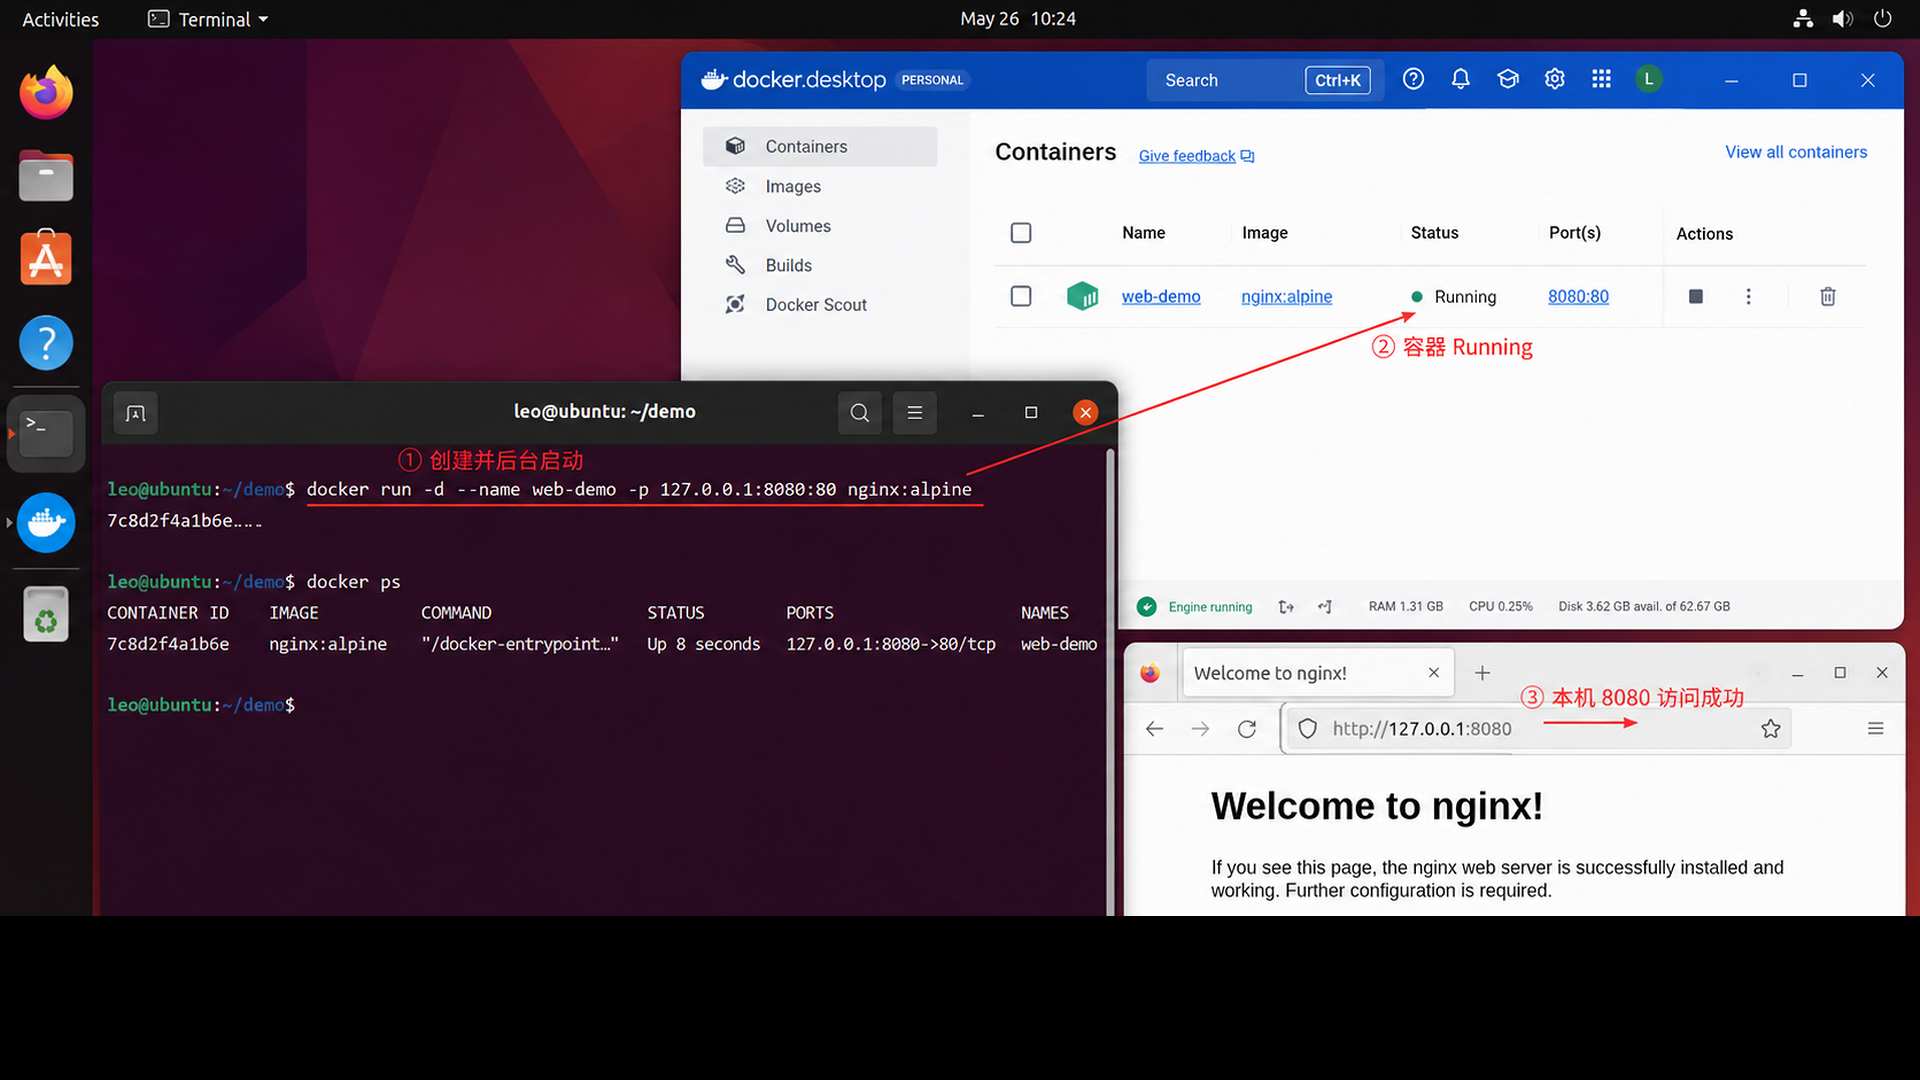The width and height of the screenshot is (1920, 1080).
Task: Click the shield icon in Firefox address bar
Action: point(1308,729)
